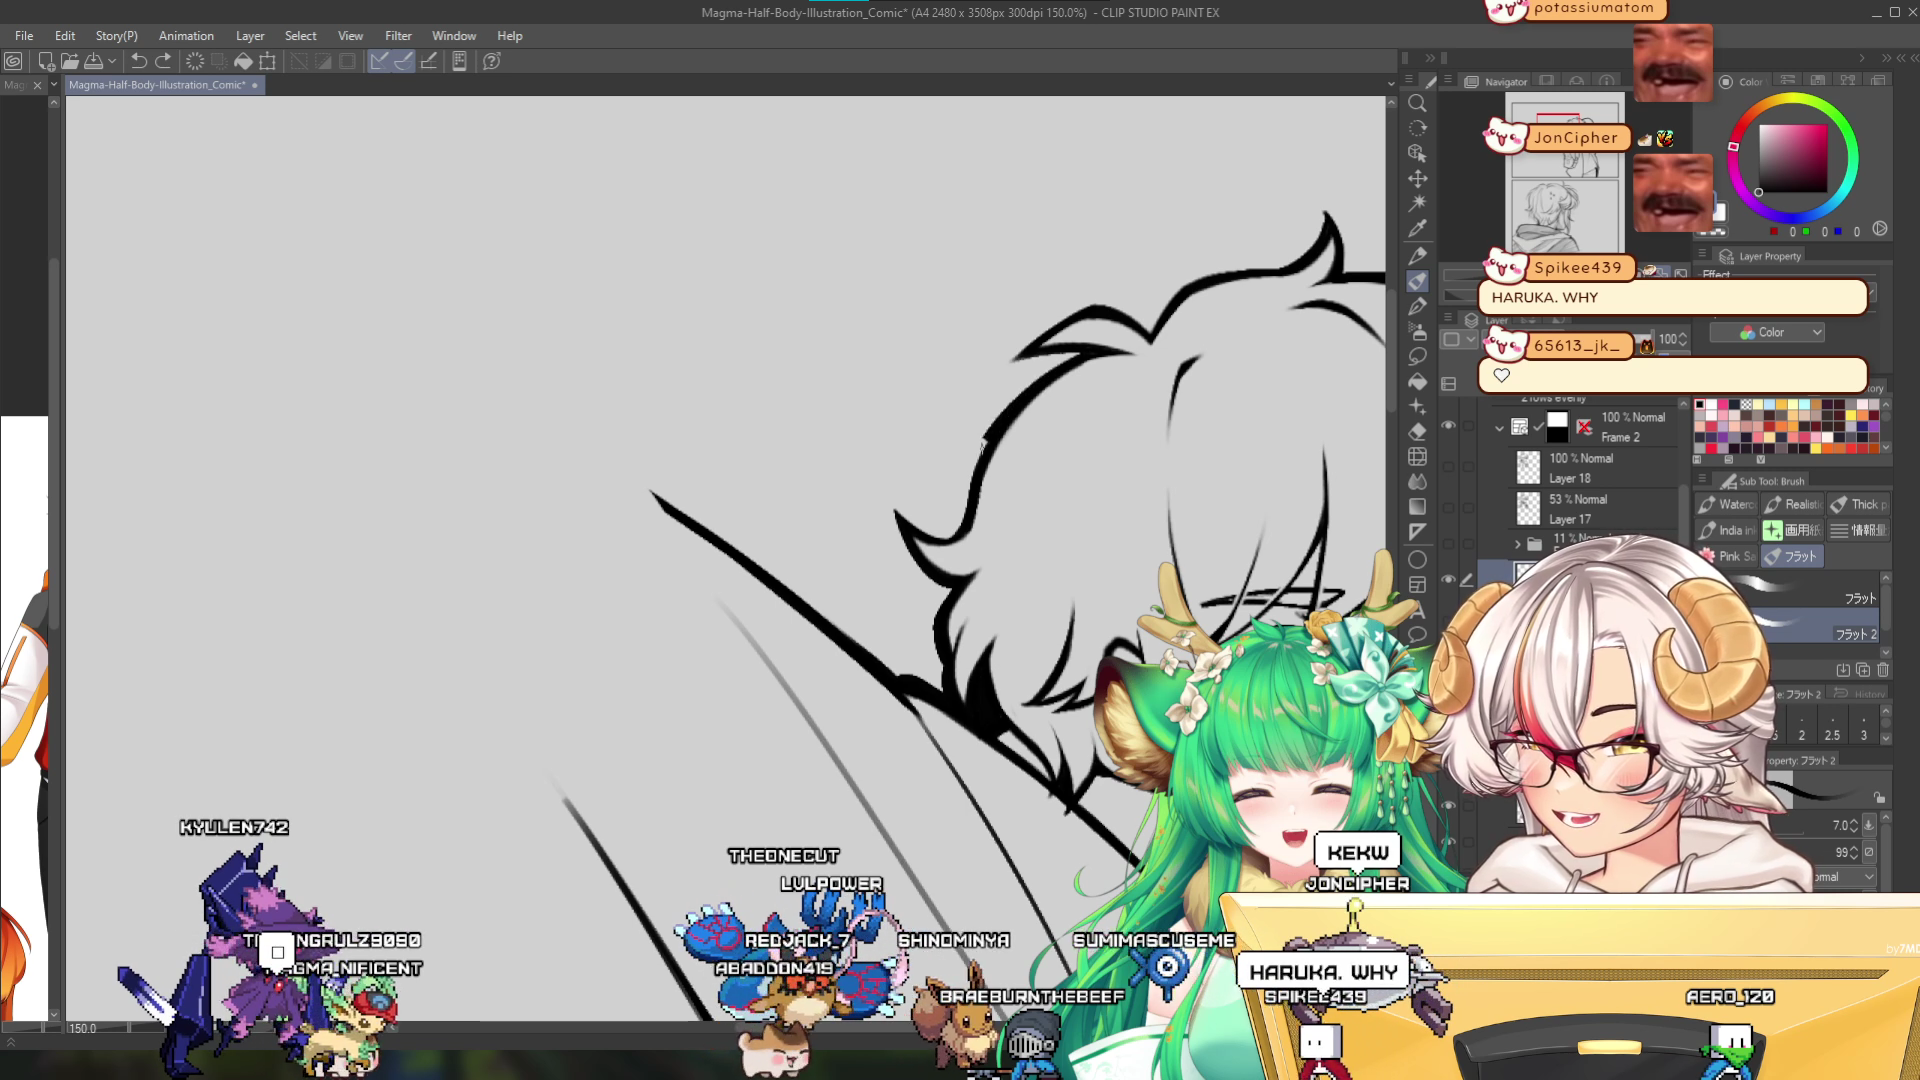Redo the last action
This screenshot has width=1920, height=1080.
point(163,61)
